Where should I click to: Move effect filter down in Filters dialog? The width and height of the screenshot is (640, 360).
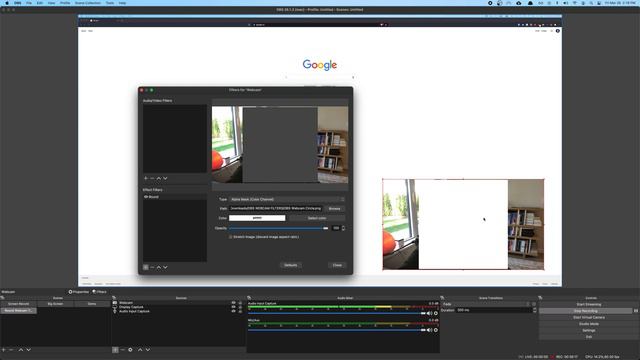[x=165, y=267]
